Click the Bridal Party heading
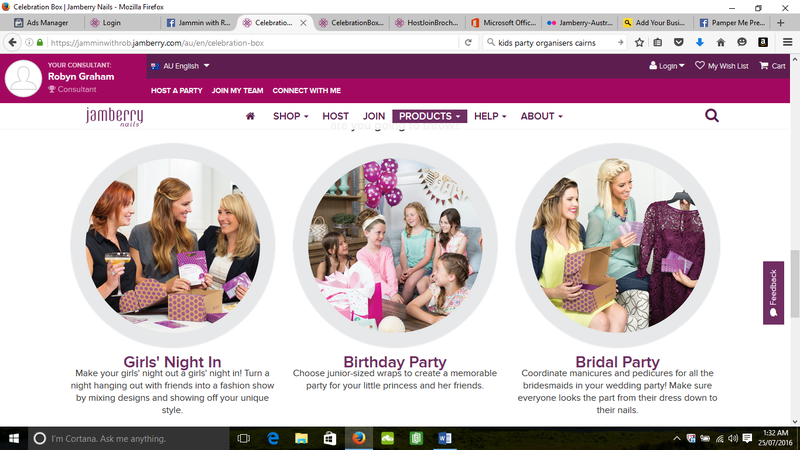 (x=617, y=361)
